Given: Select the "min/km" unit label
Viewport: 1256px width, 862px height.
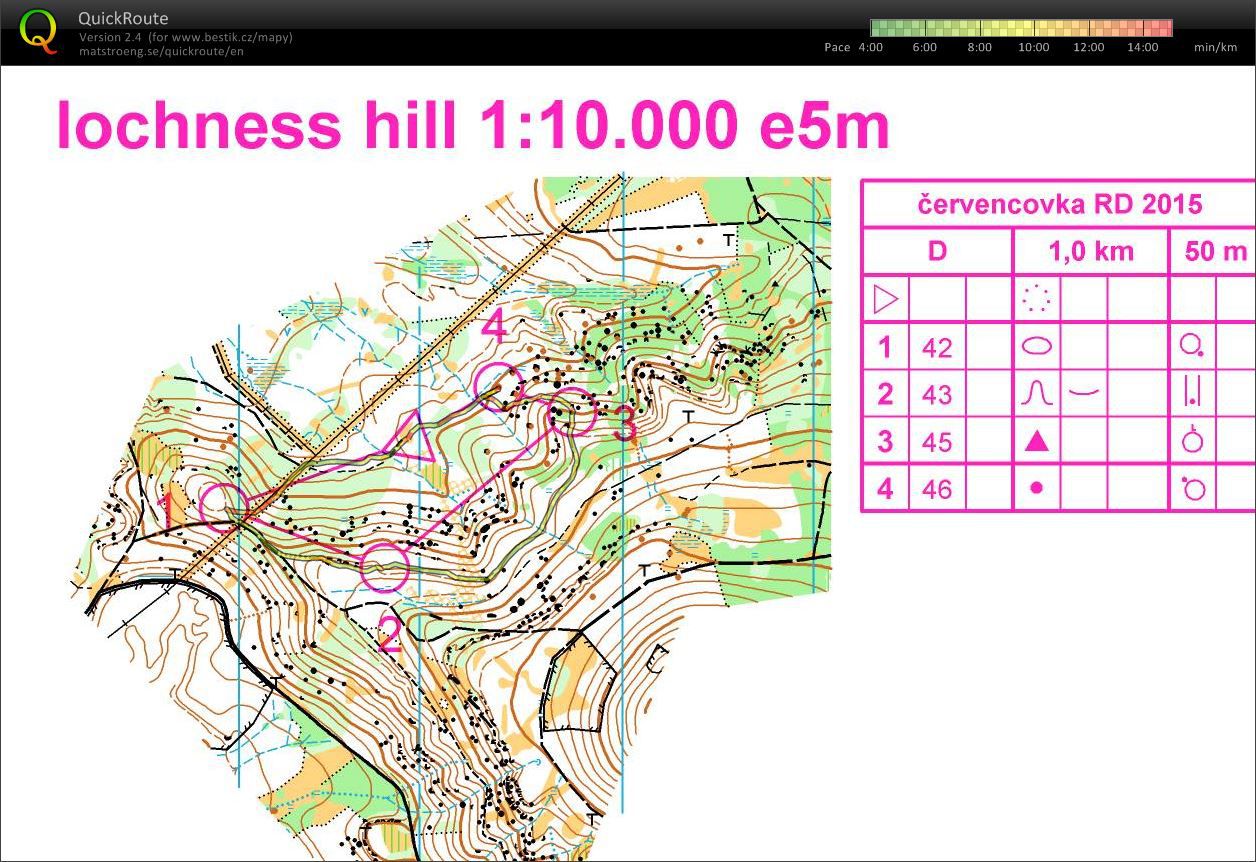Looking at the screenshot, I should [1215, 47].
